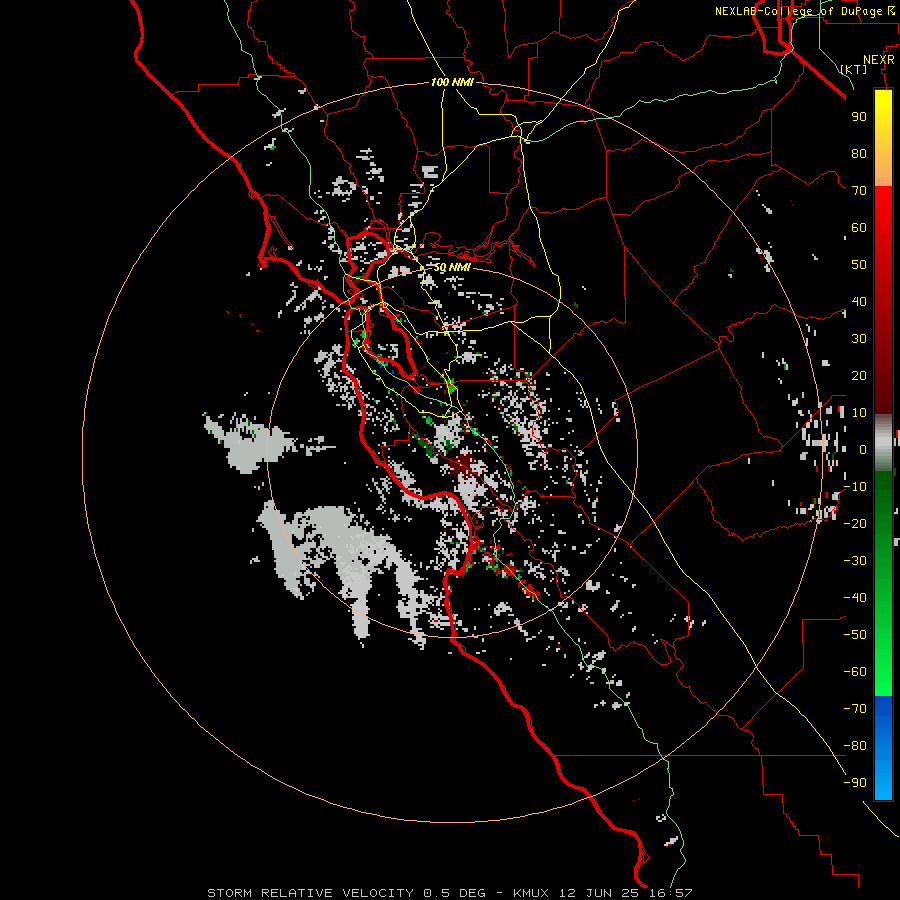This screenshot has height=900, width=900.
Task: Click the positive "10" value on the velocity scale
Action: click(859, 413)
